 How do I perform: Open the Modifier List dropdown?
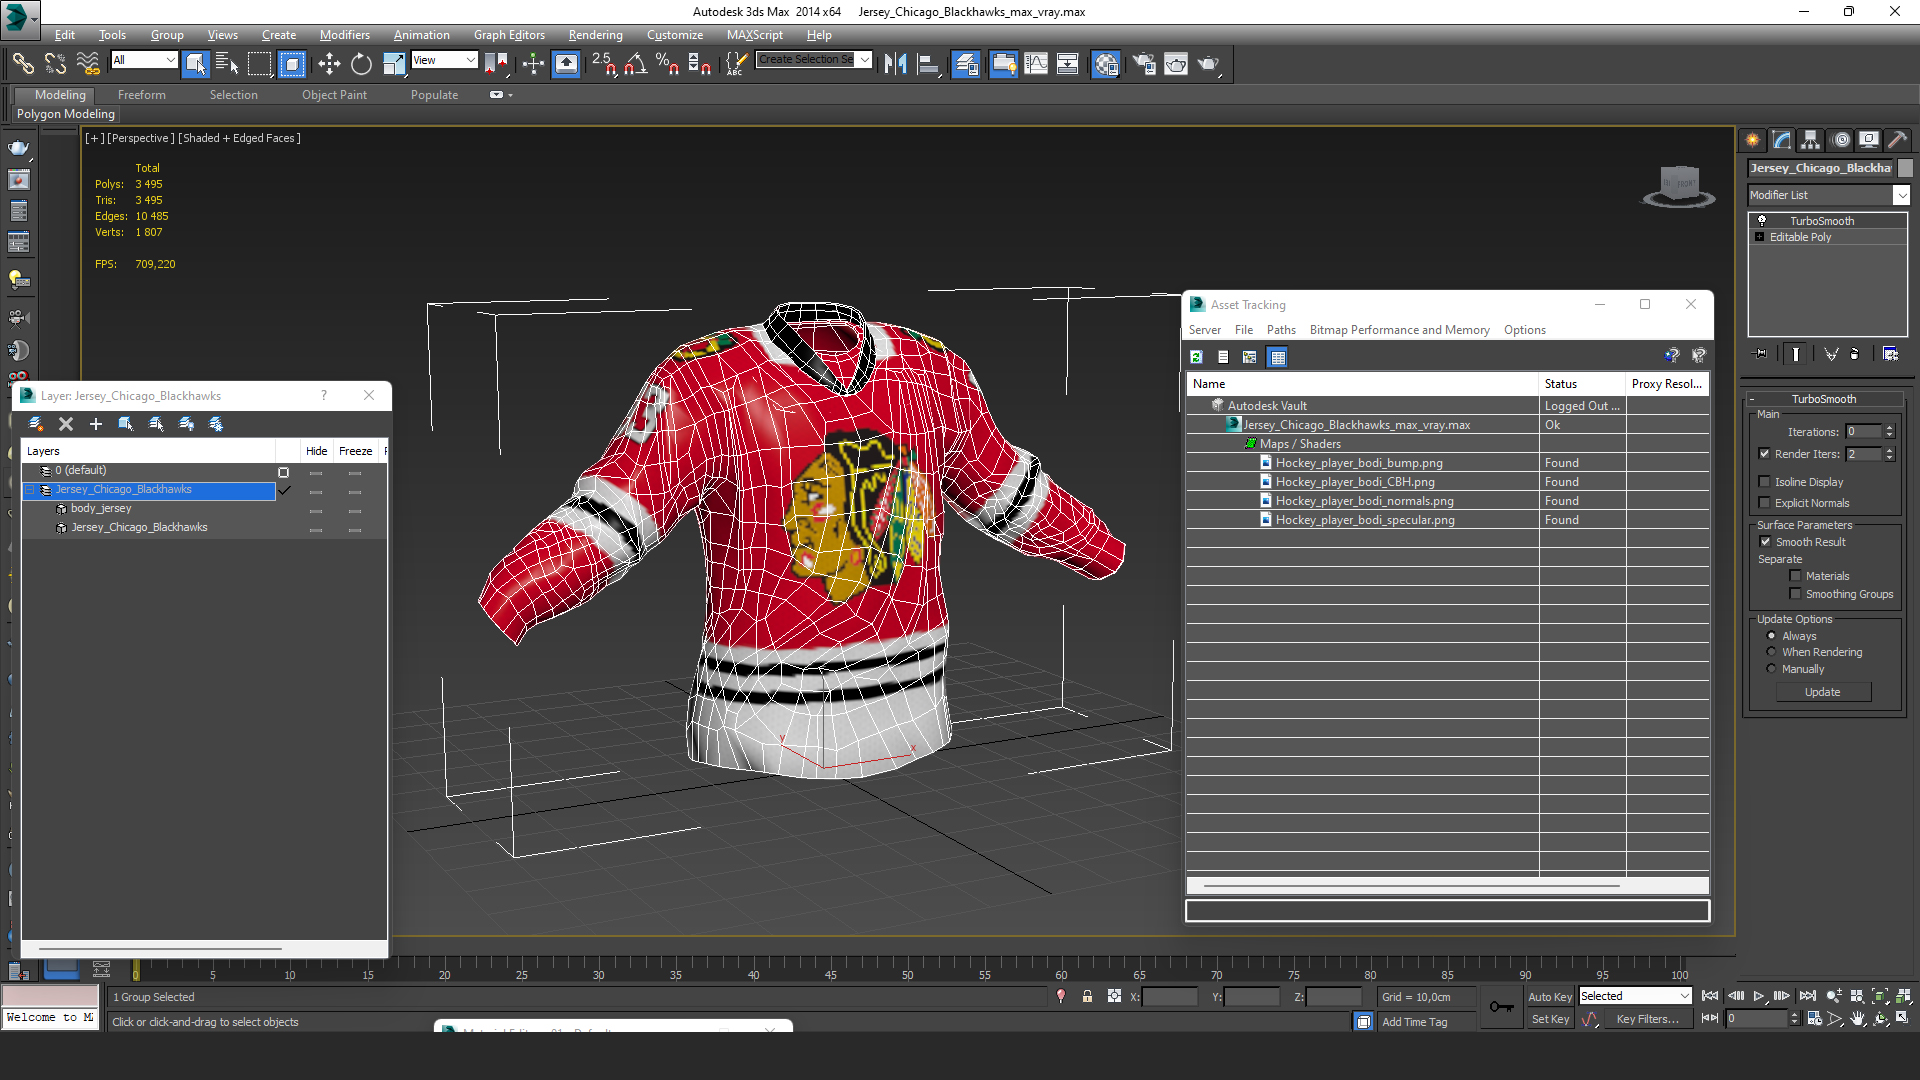tap(1901, 195)
